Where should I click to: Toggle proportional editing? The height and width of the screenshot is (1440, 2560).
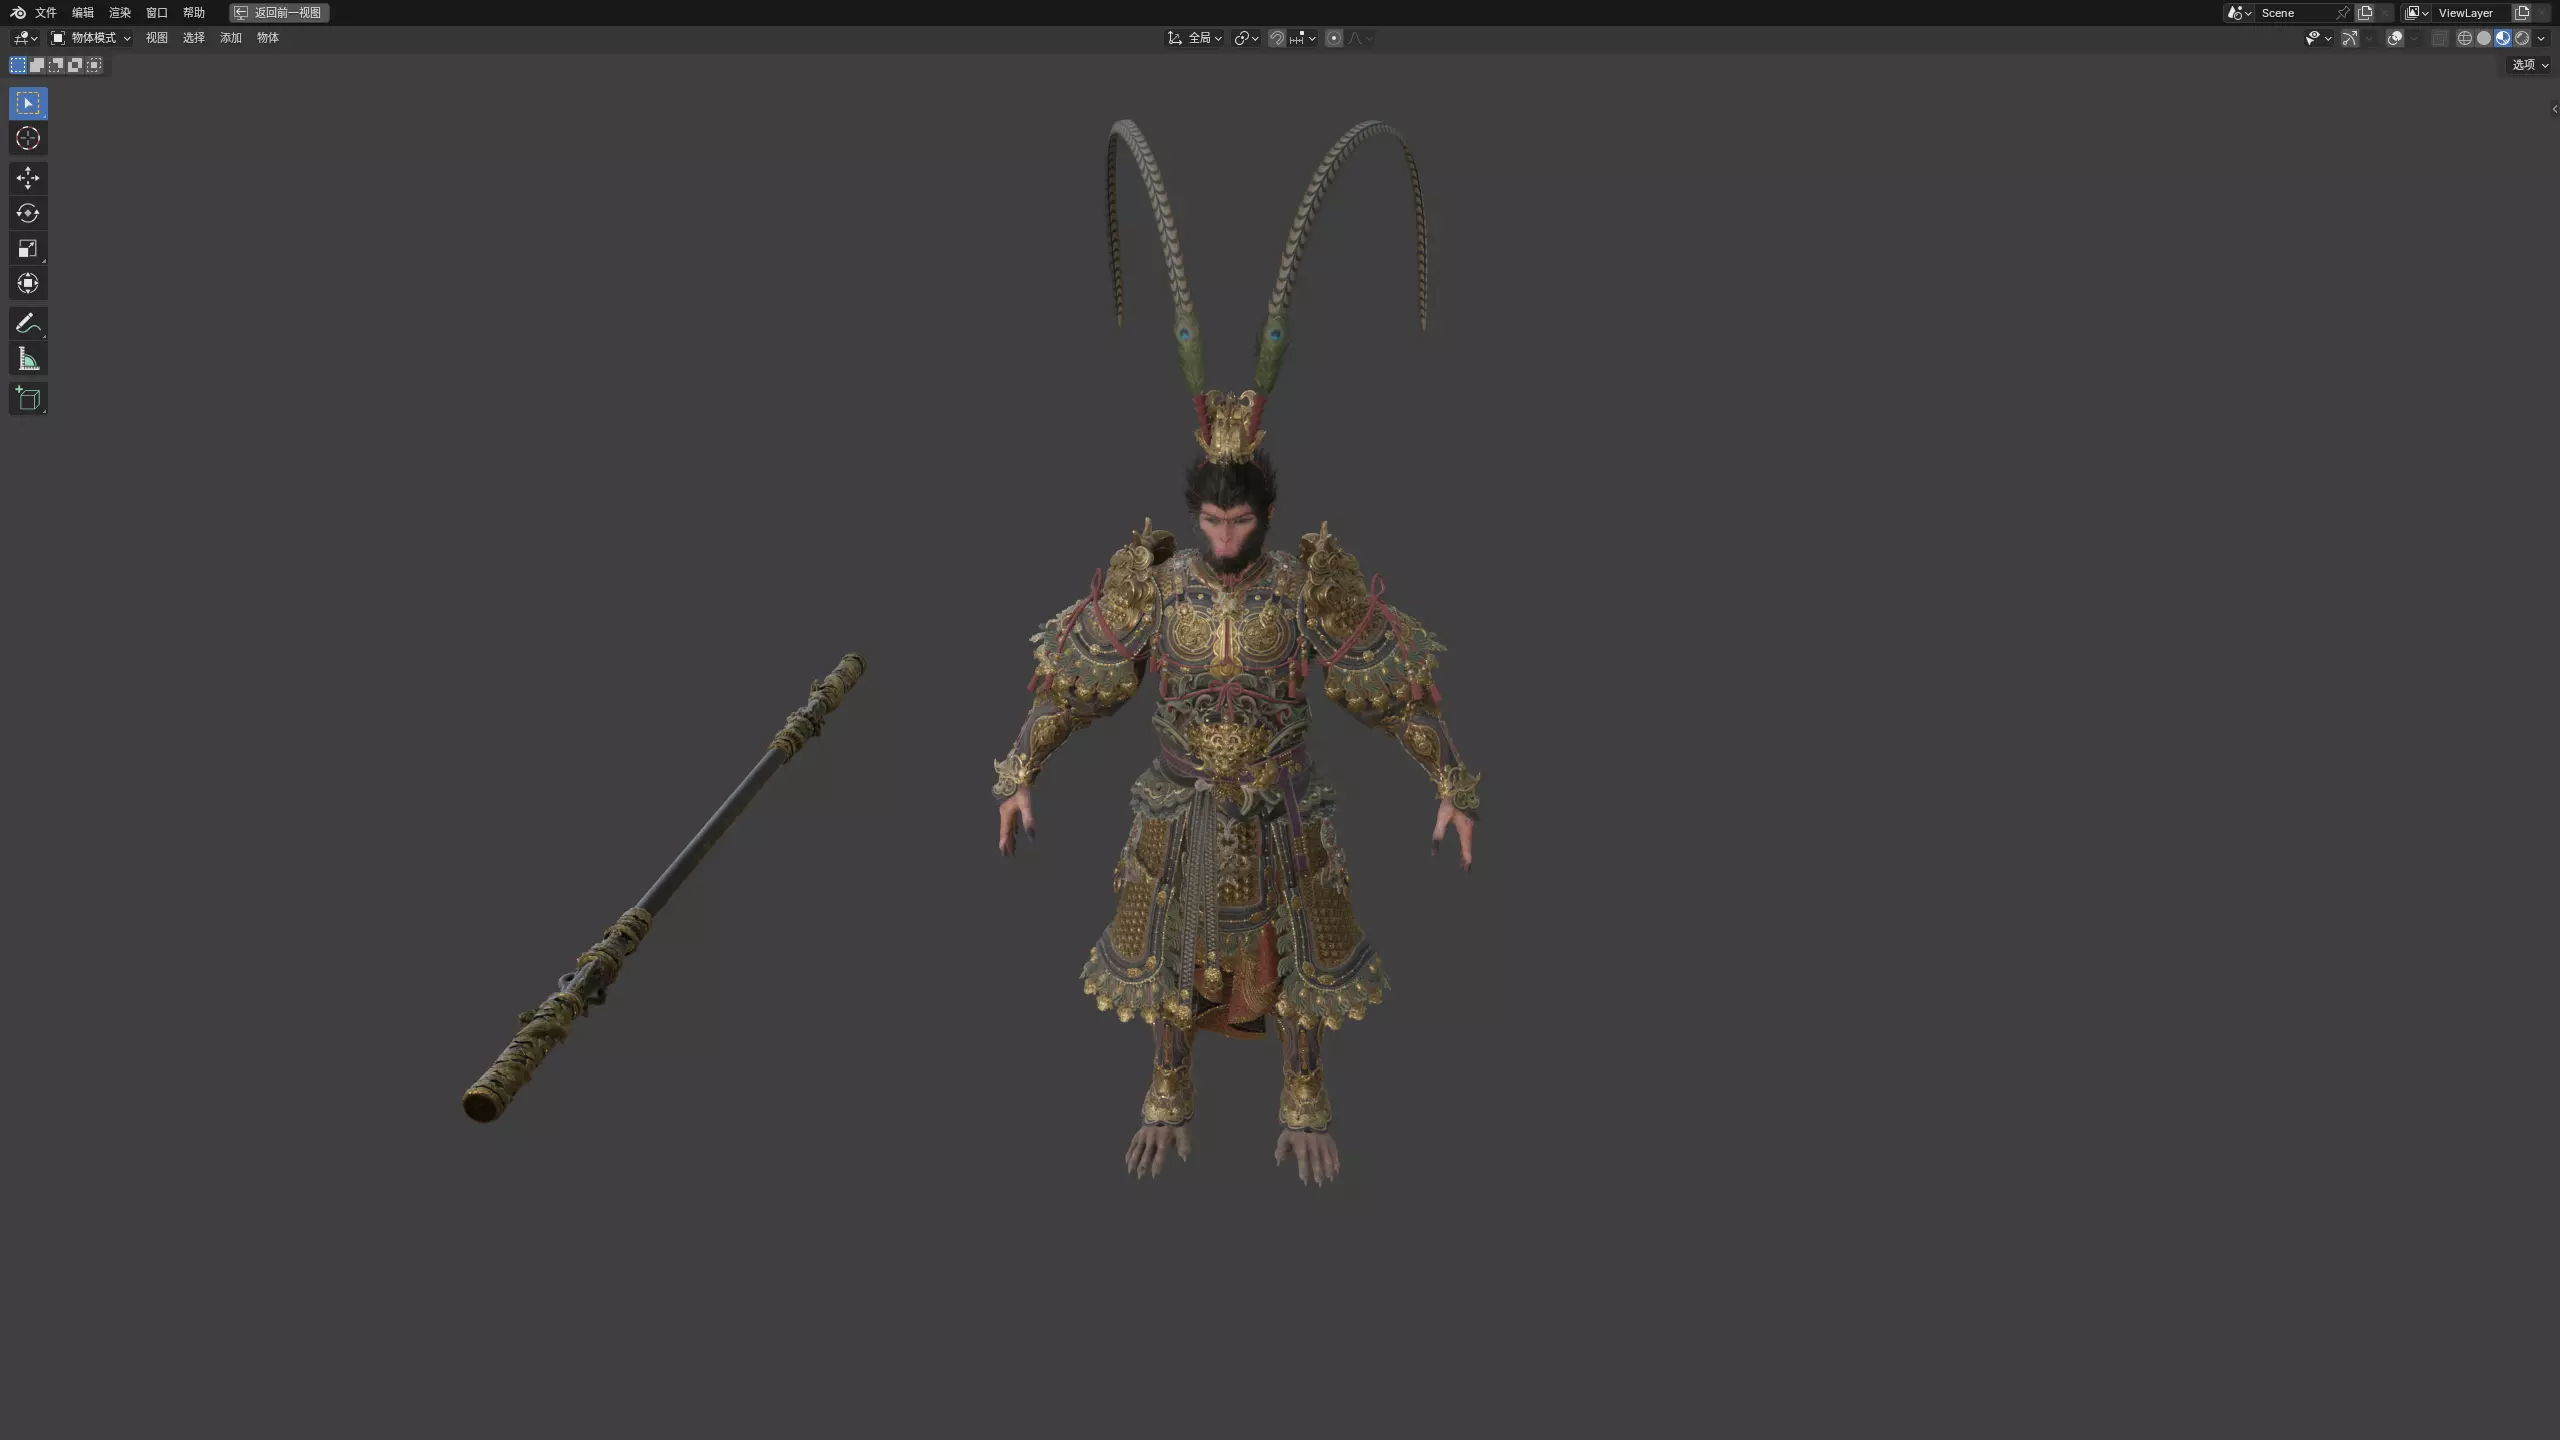(1334, 38)
